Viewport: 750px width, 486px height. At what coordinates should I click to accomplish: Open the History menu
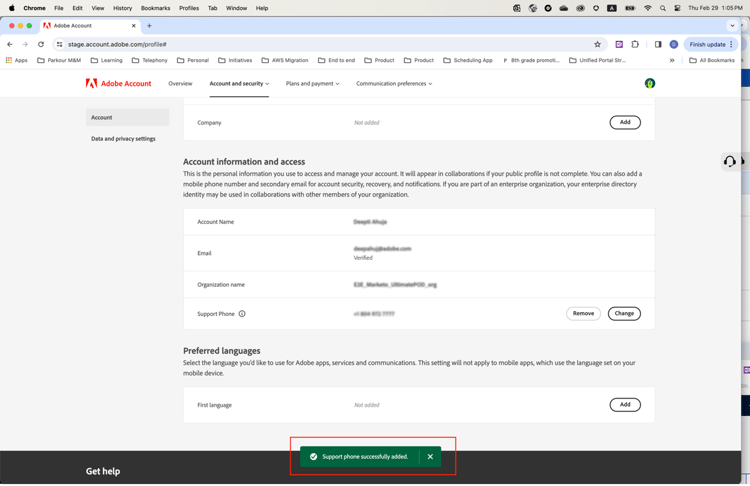122,8
